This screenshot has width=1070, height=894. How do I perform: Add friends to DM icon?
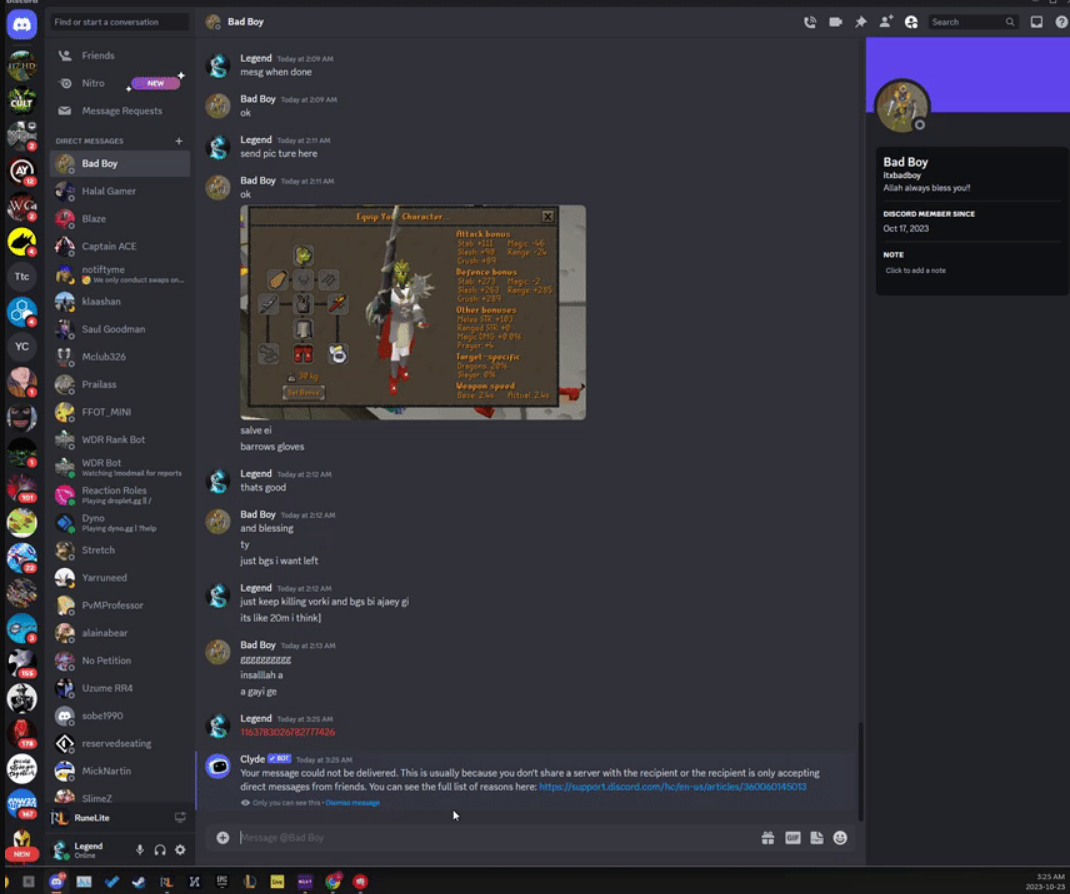pyautogui.click(x=886, y=22)
